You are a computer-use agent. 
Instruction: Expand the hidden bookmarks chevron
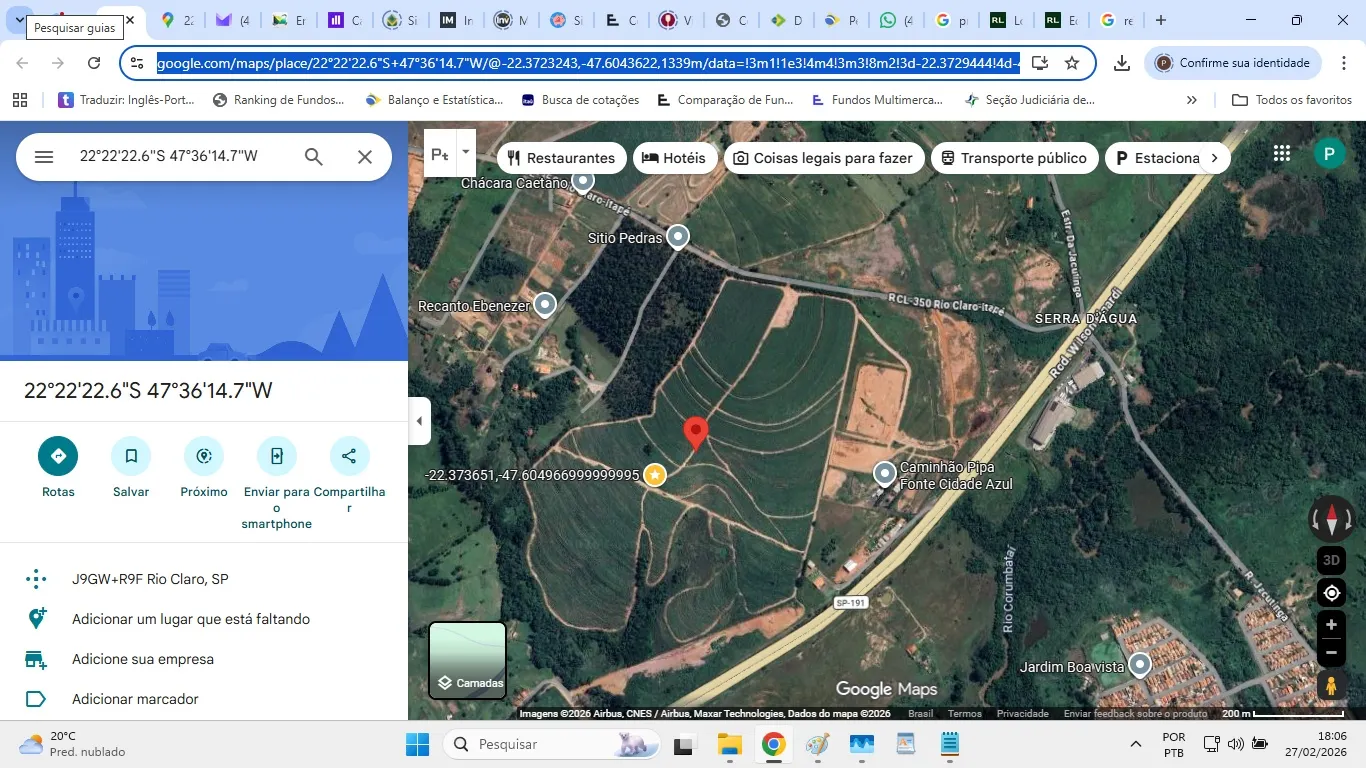1192,100
